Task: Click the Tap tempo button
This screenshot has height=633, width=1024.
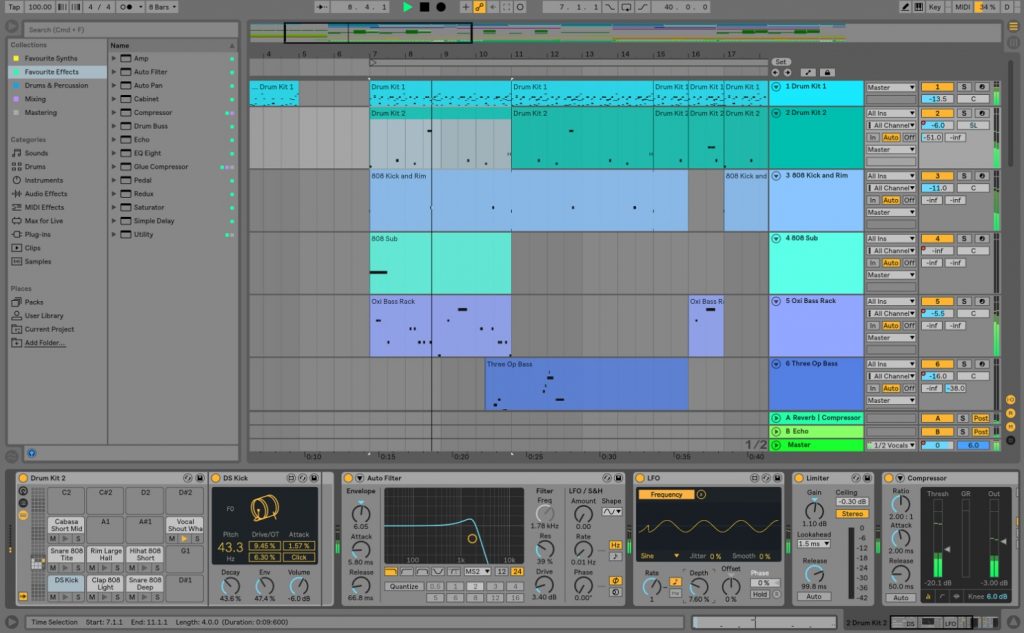Action: [x=12, y=7]
